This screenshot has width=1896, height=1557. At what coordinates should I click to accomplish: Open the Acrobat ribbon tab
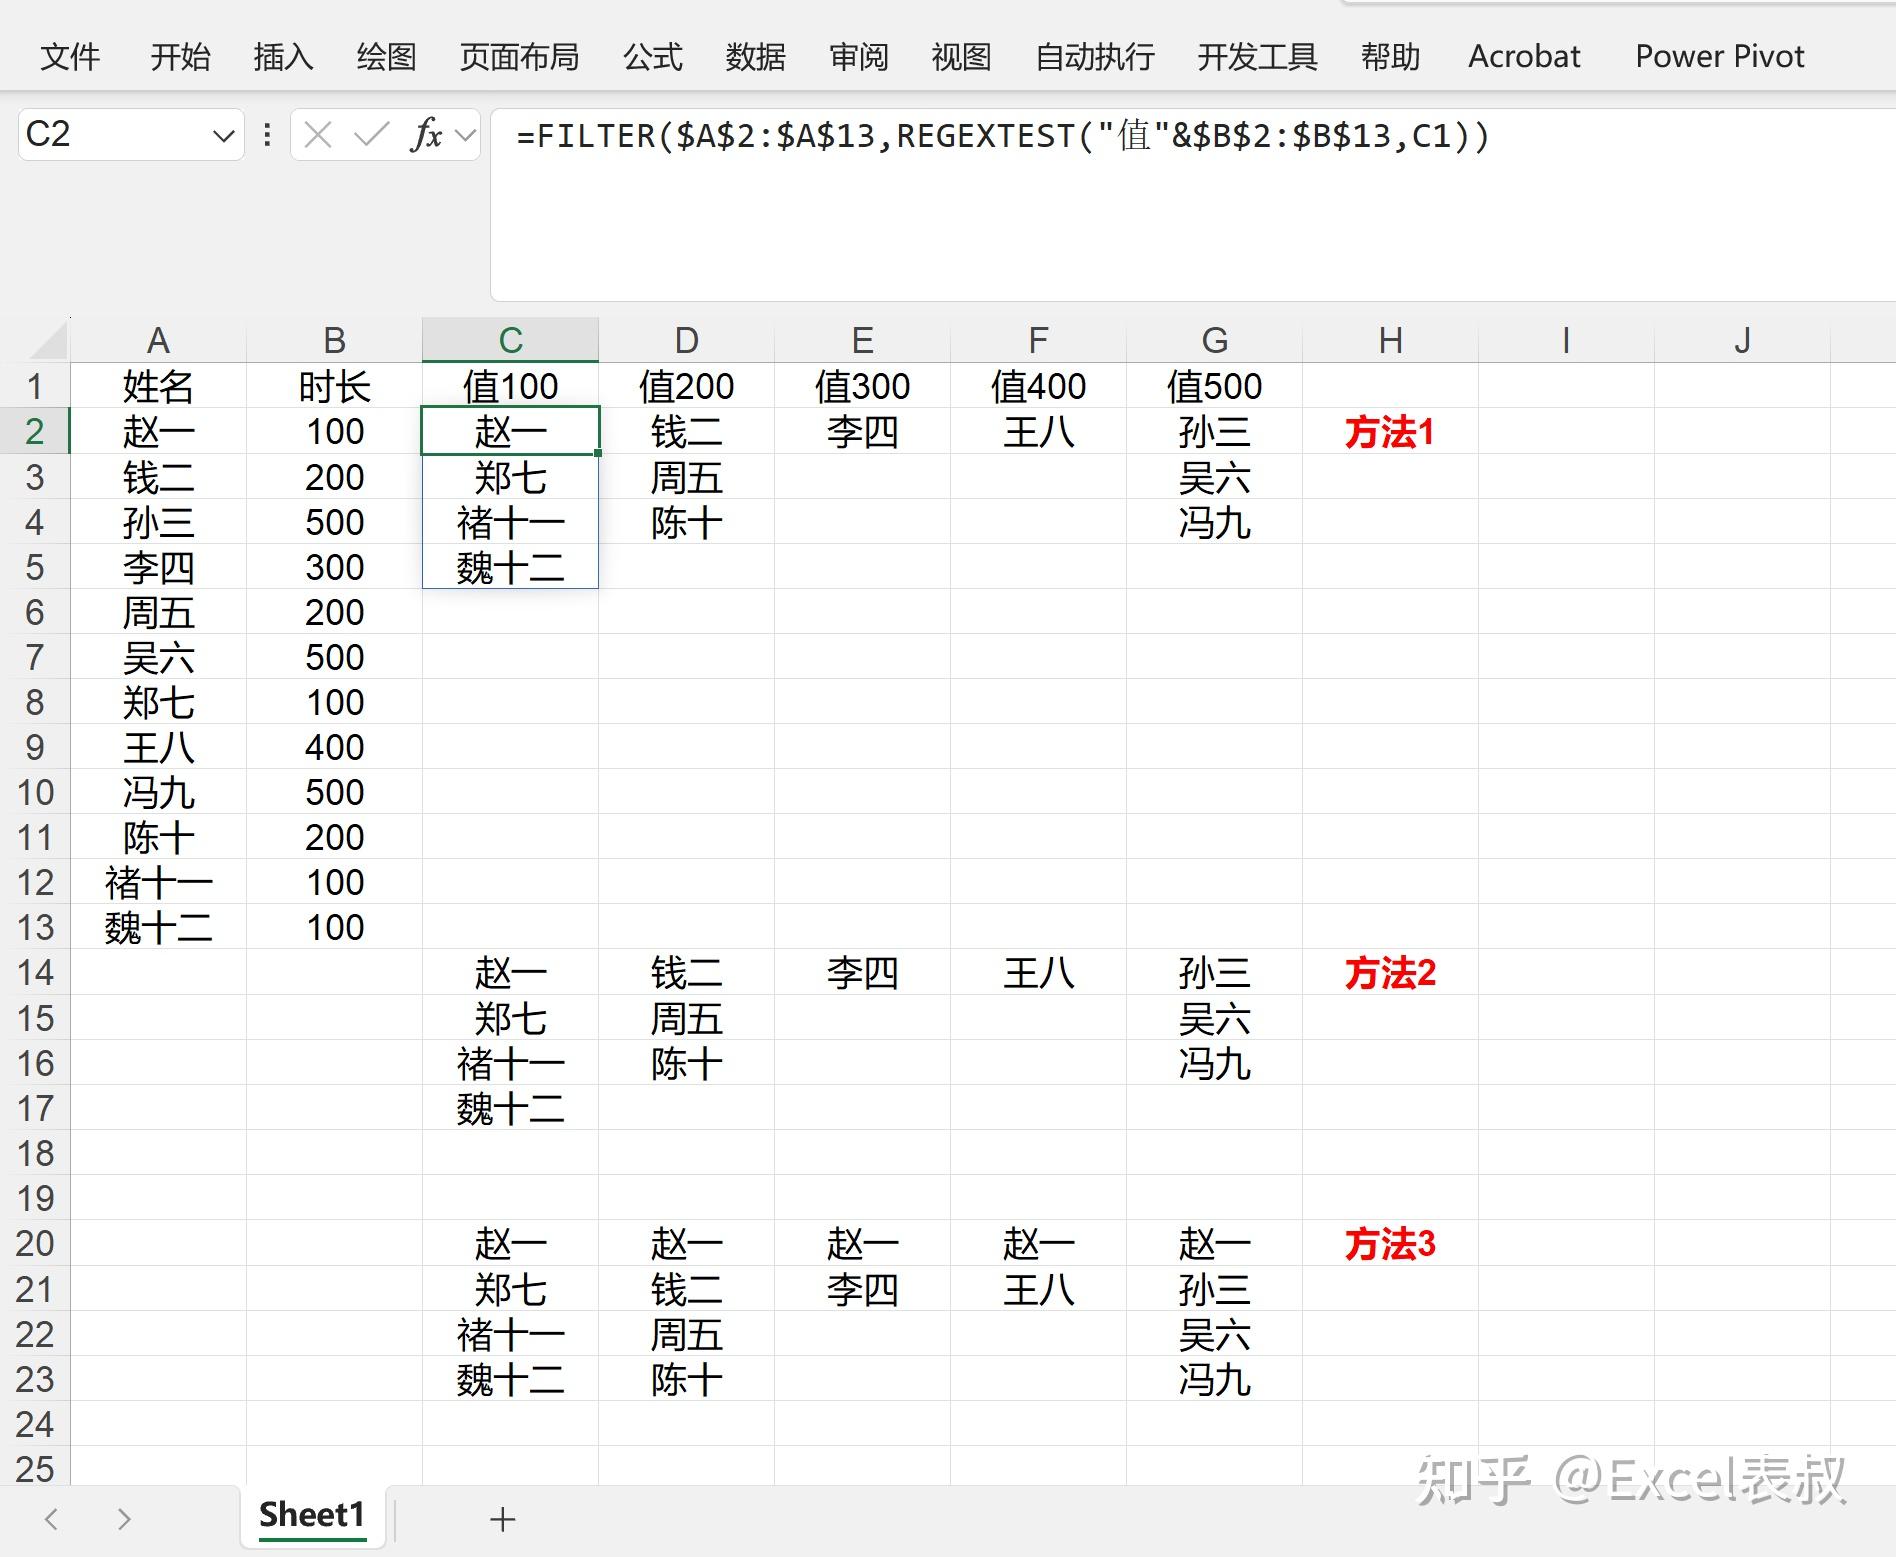tap(1524, 57)
